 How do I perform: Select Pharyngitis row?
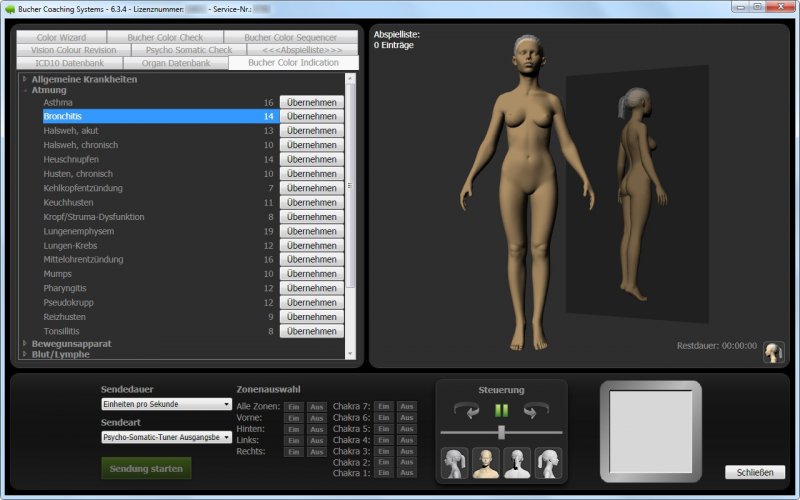point(161,288)
